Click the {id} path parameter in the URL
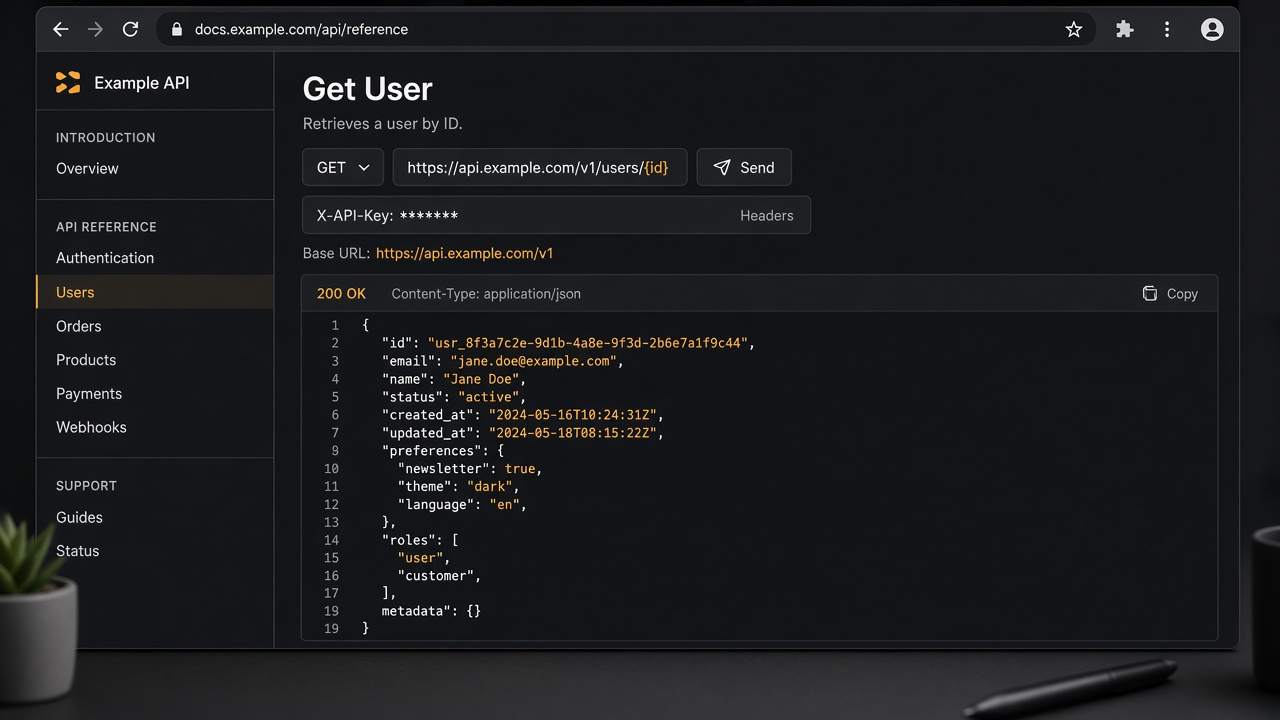The height and width of the screenshot is (720, 1280). [x=656, y=167]
